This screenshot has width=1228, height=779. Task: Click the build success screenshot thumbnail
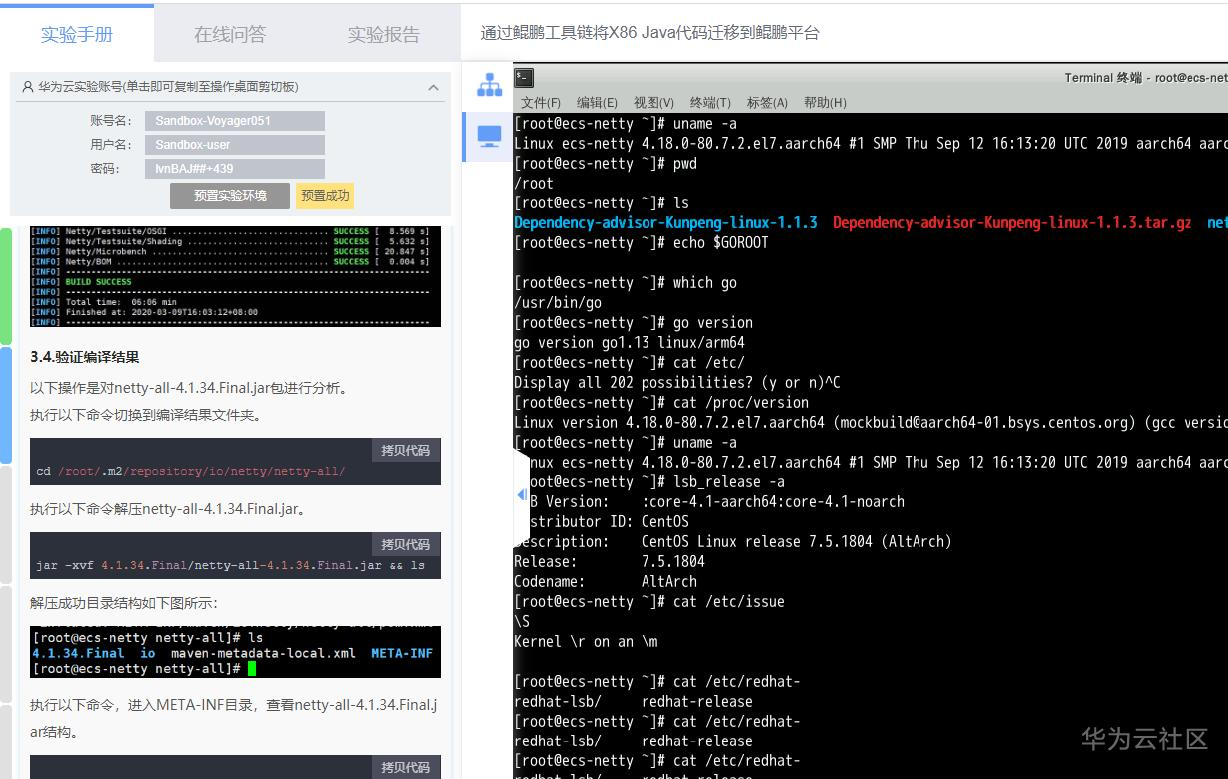(235, 276)
